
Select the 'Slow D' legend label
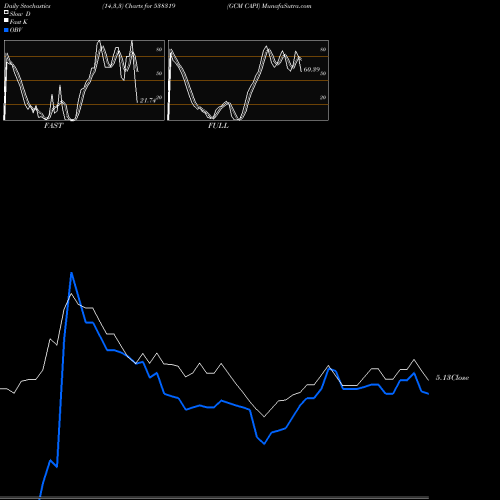(x=20, y=14)
